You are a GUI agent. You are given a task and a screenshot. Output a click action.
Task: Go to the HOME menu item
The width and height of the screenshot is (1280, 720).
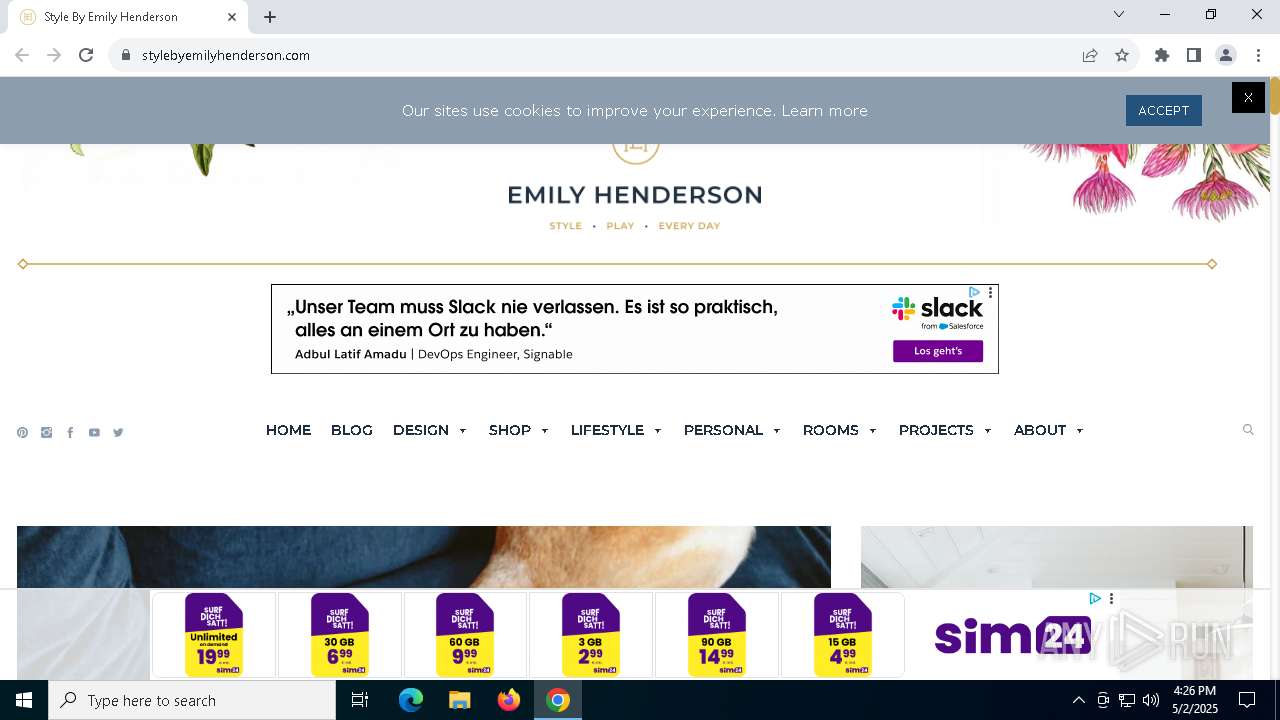coord(288,430)
